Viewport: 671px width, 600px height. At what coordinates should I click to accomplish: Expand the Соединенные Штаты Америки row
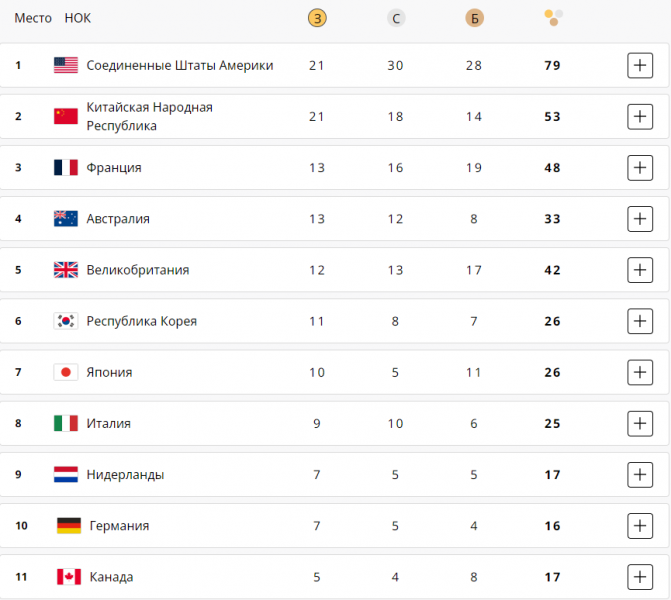click(640, 65)
